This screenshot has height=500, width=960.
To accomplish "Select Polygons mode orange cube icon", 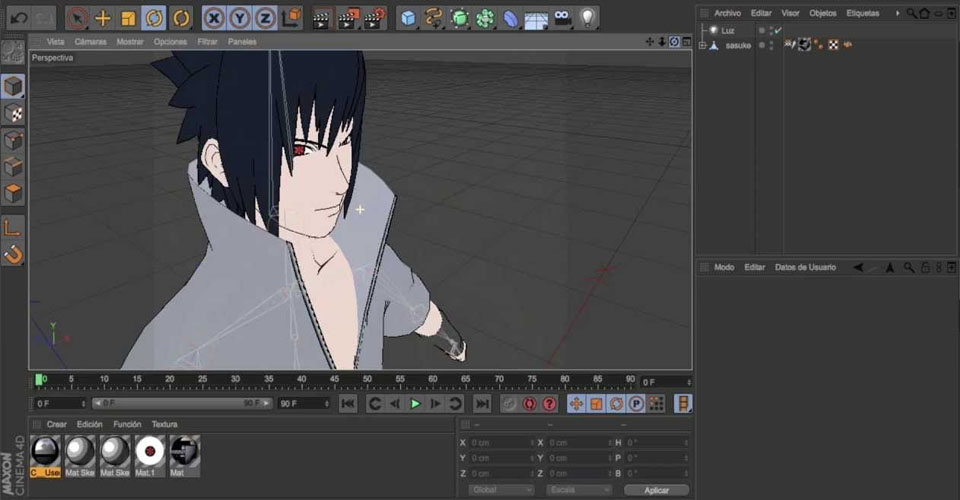I will [x=13, y=194].
